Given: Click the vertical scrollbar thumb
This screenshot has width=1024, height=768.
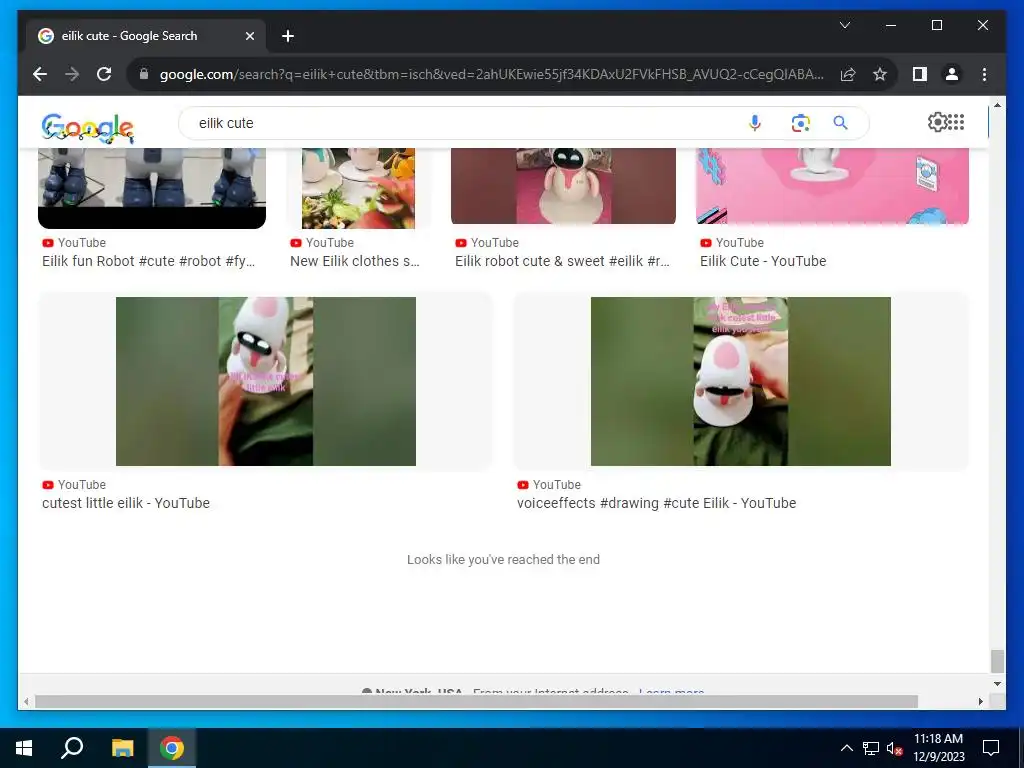Looking at the screenshot, I should (x=997, y=661).
